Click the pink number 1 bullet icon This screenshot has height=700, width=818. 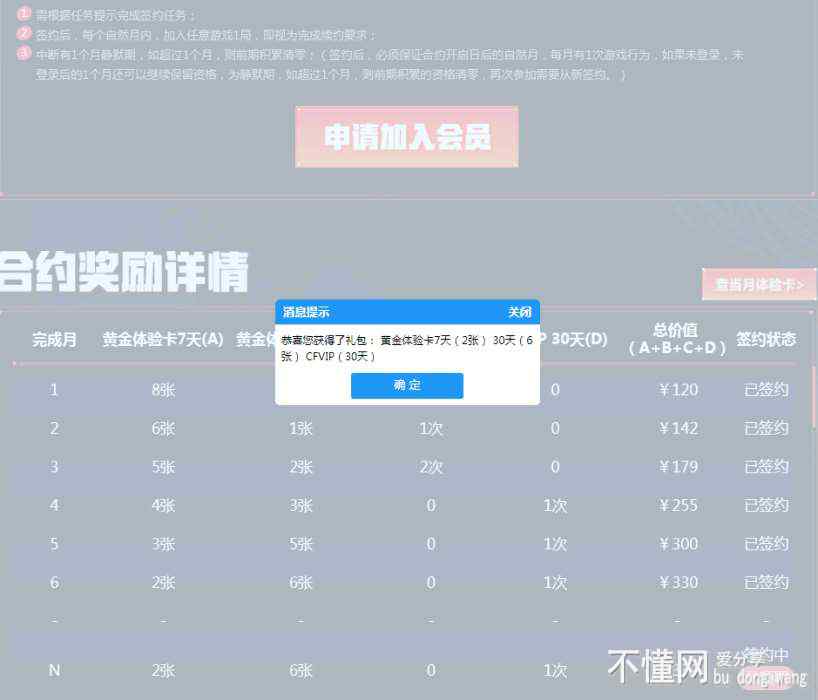pyautogui.click(x=24, y=14)
